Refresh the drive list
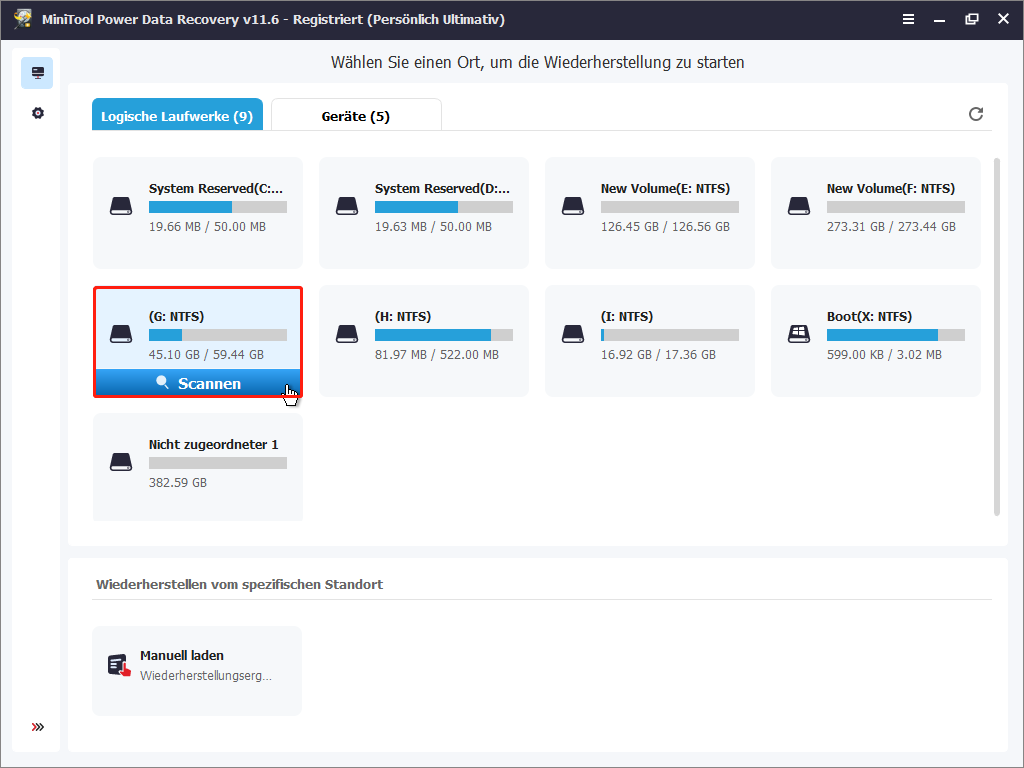1024x768 pixels. tap(976, 114)
